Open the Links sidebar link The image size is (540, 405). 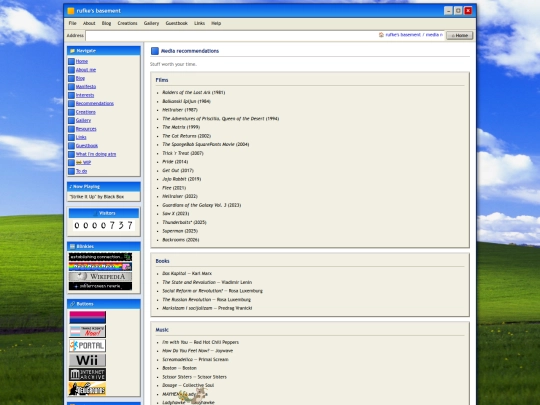(x=81, y=137)
